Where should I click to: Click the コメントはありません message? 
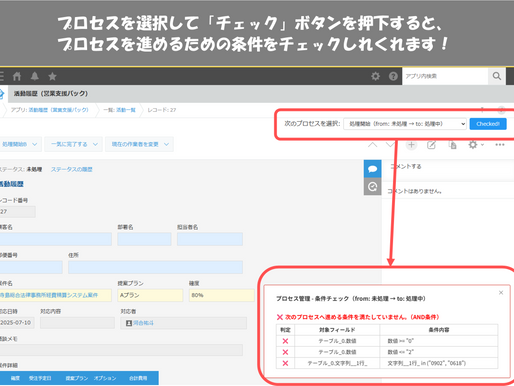[415, 191]
